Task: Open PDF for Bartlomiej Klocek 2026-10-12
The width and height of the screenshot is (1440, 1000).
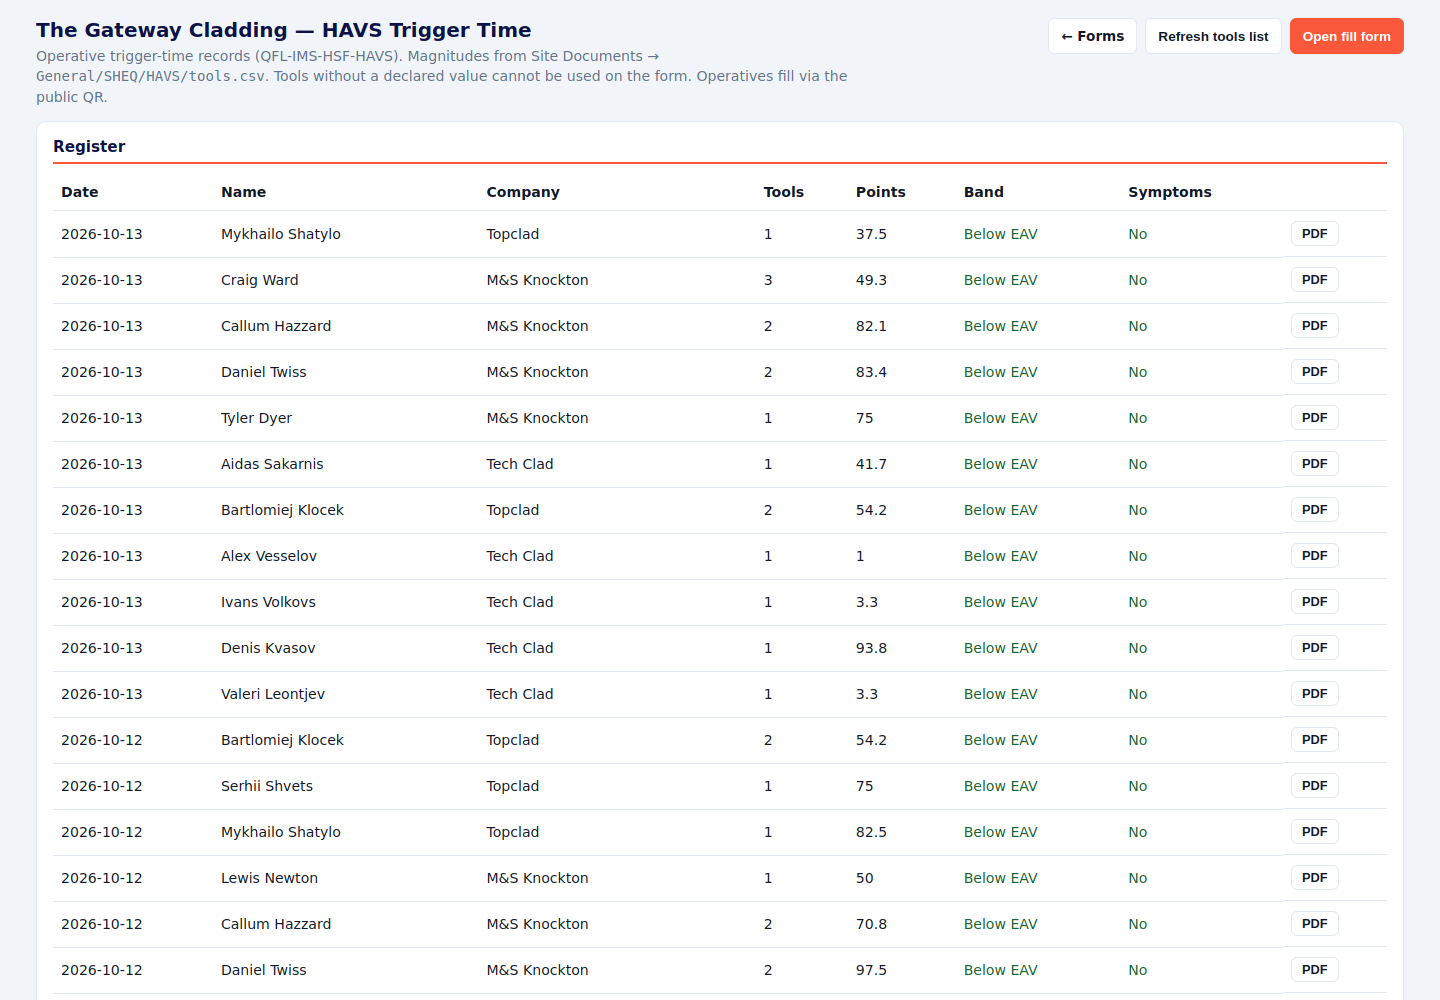Action: 1314,740
